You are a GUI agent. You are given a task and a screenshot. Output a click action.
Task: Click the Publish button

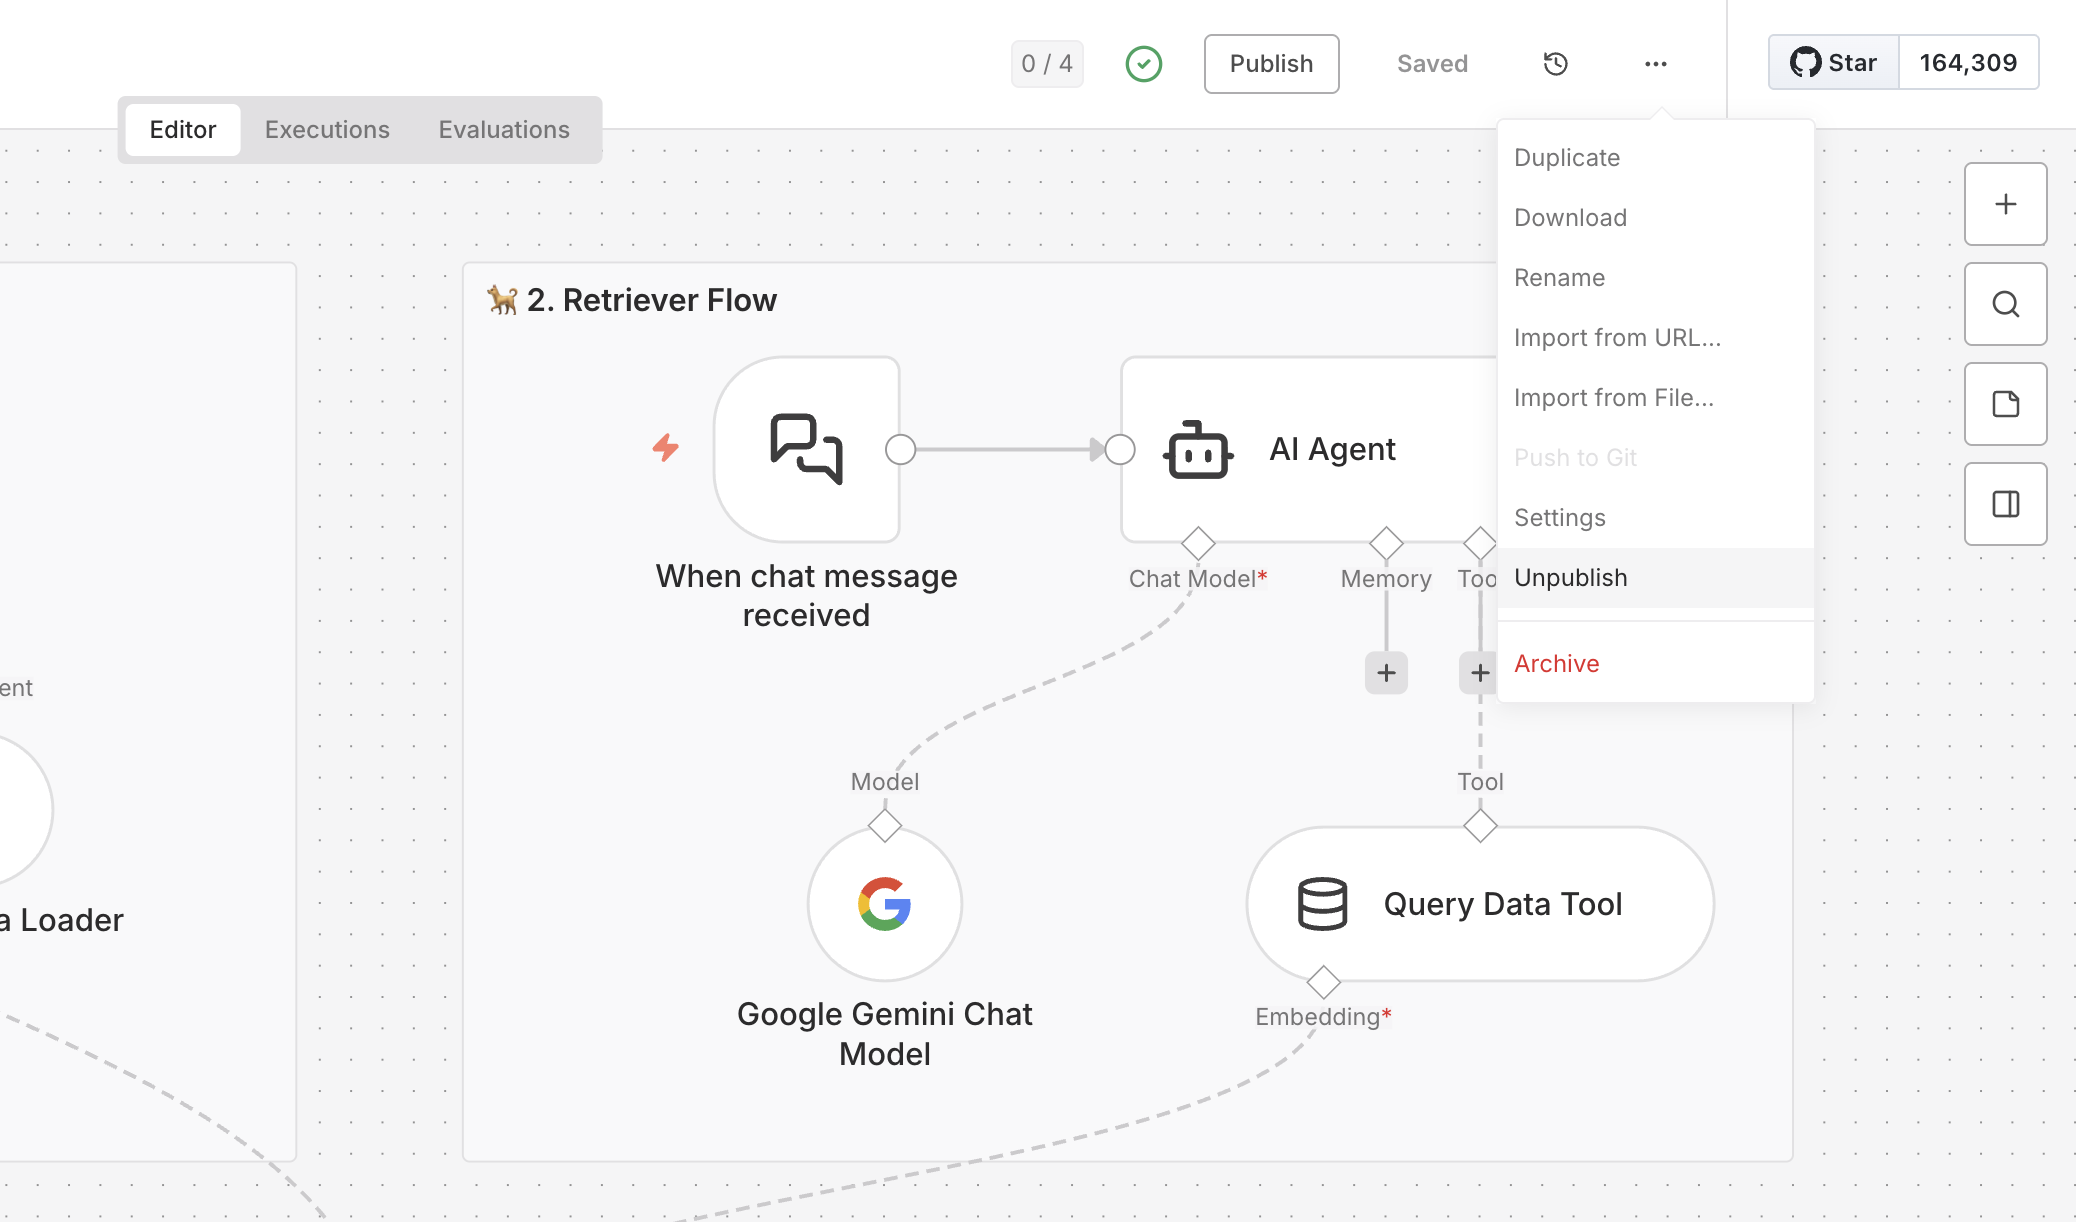[x=1271, y=63]
